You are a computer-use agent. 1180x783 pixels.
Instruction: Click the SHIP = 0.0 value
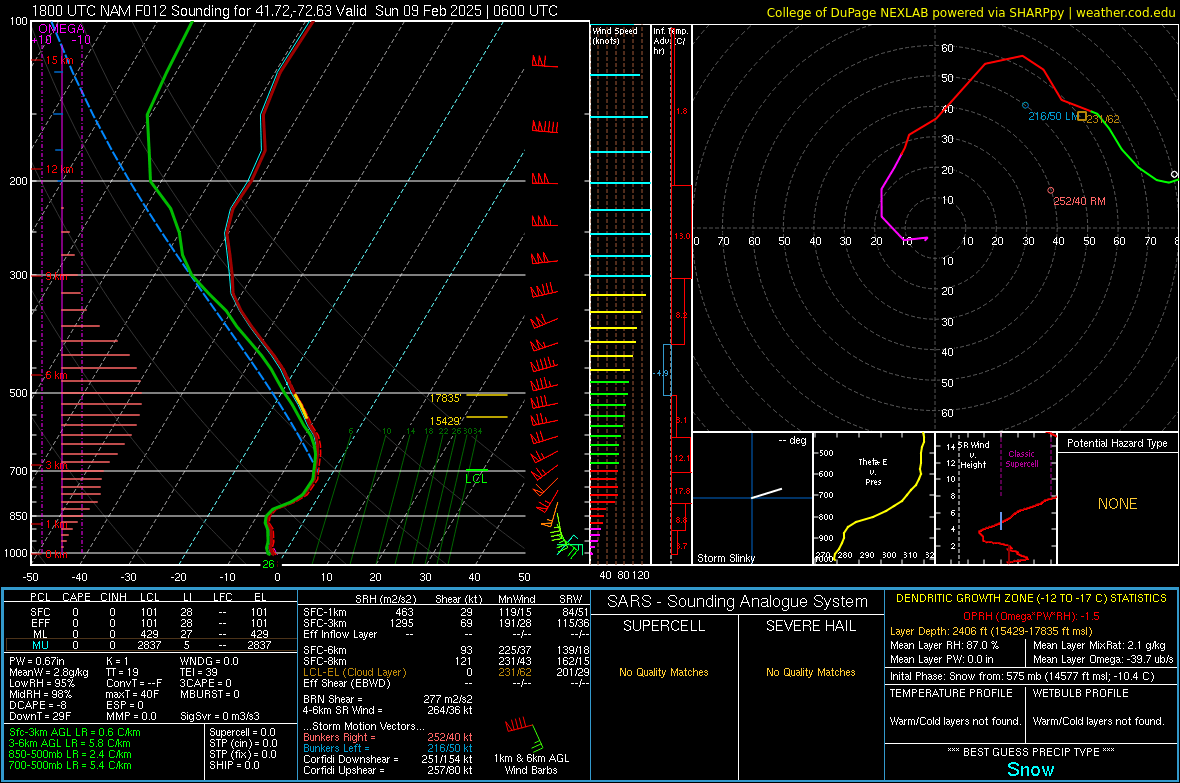(234, 765)
